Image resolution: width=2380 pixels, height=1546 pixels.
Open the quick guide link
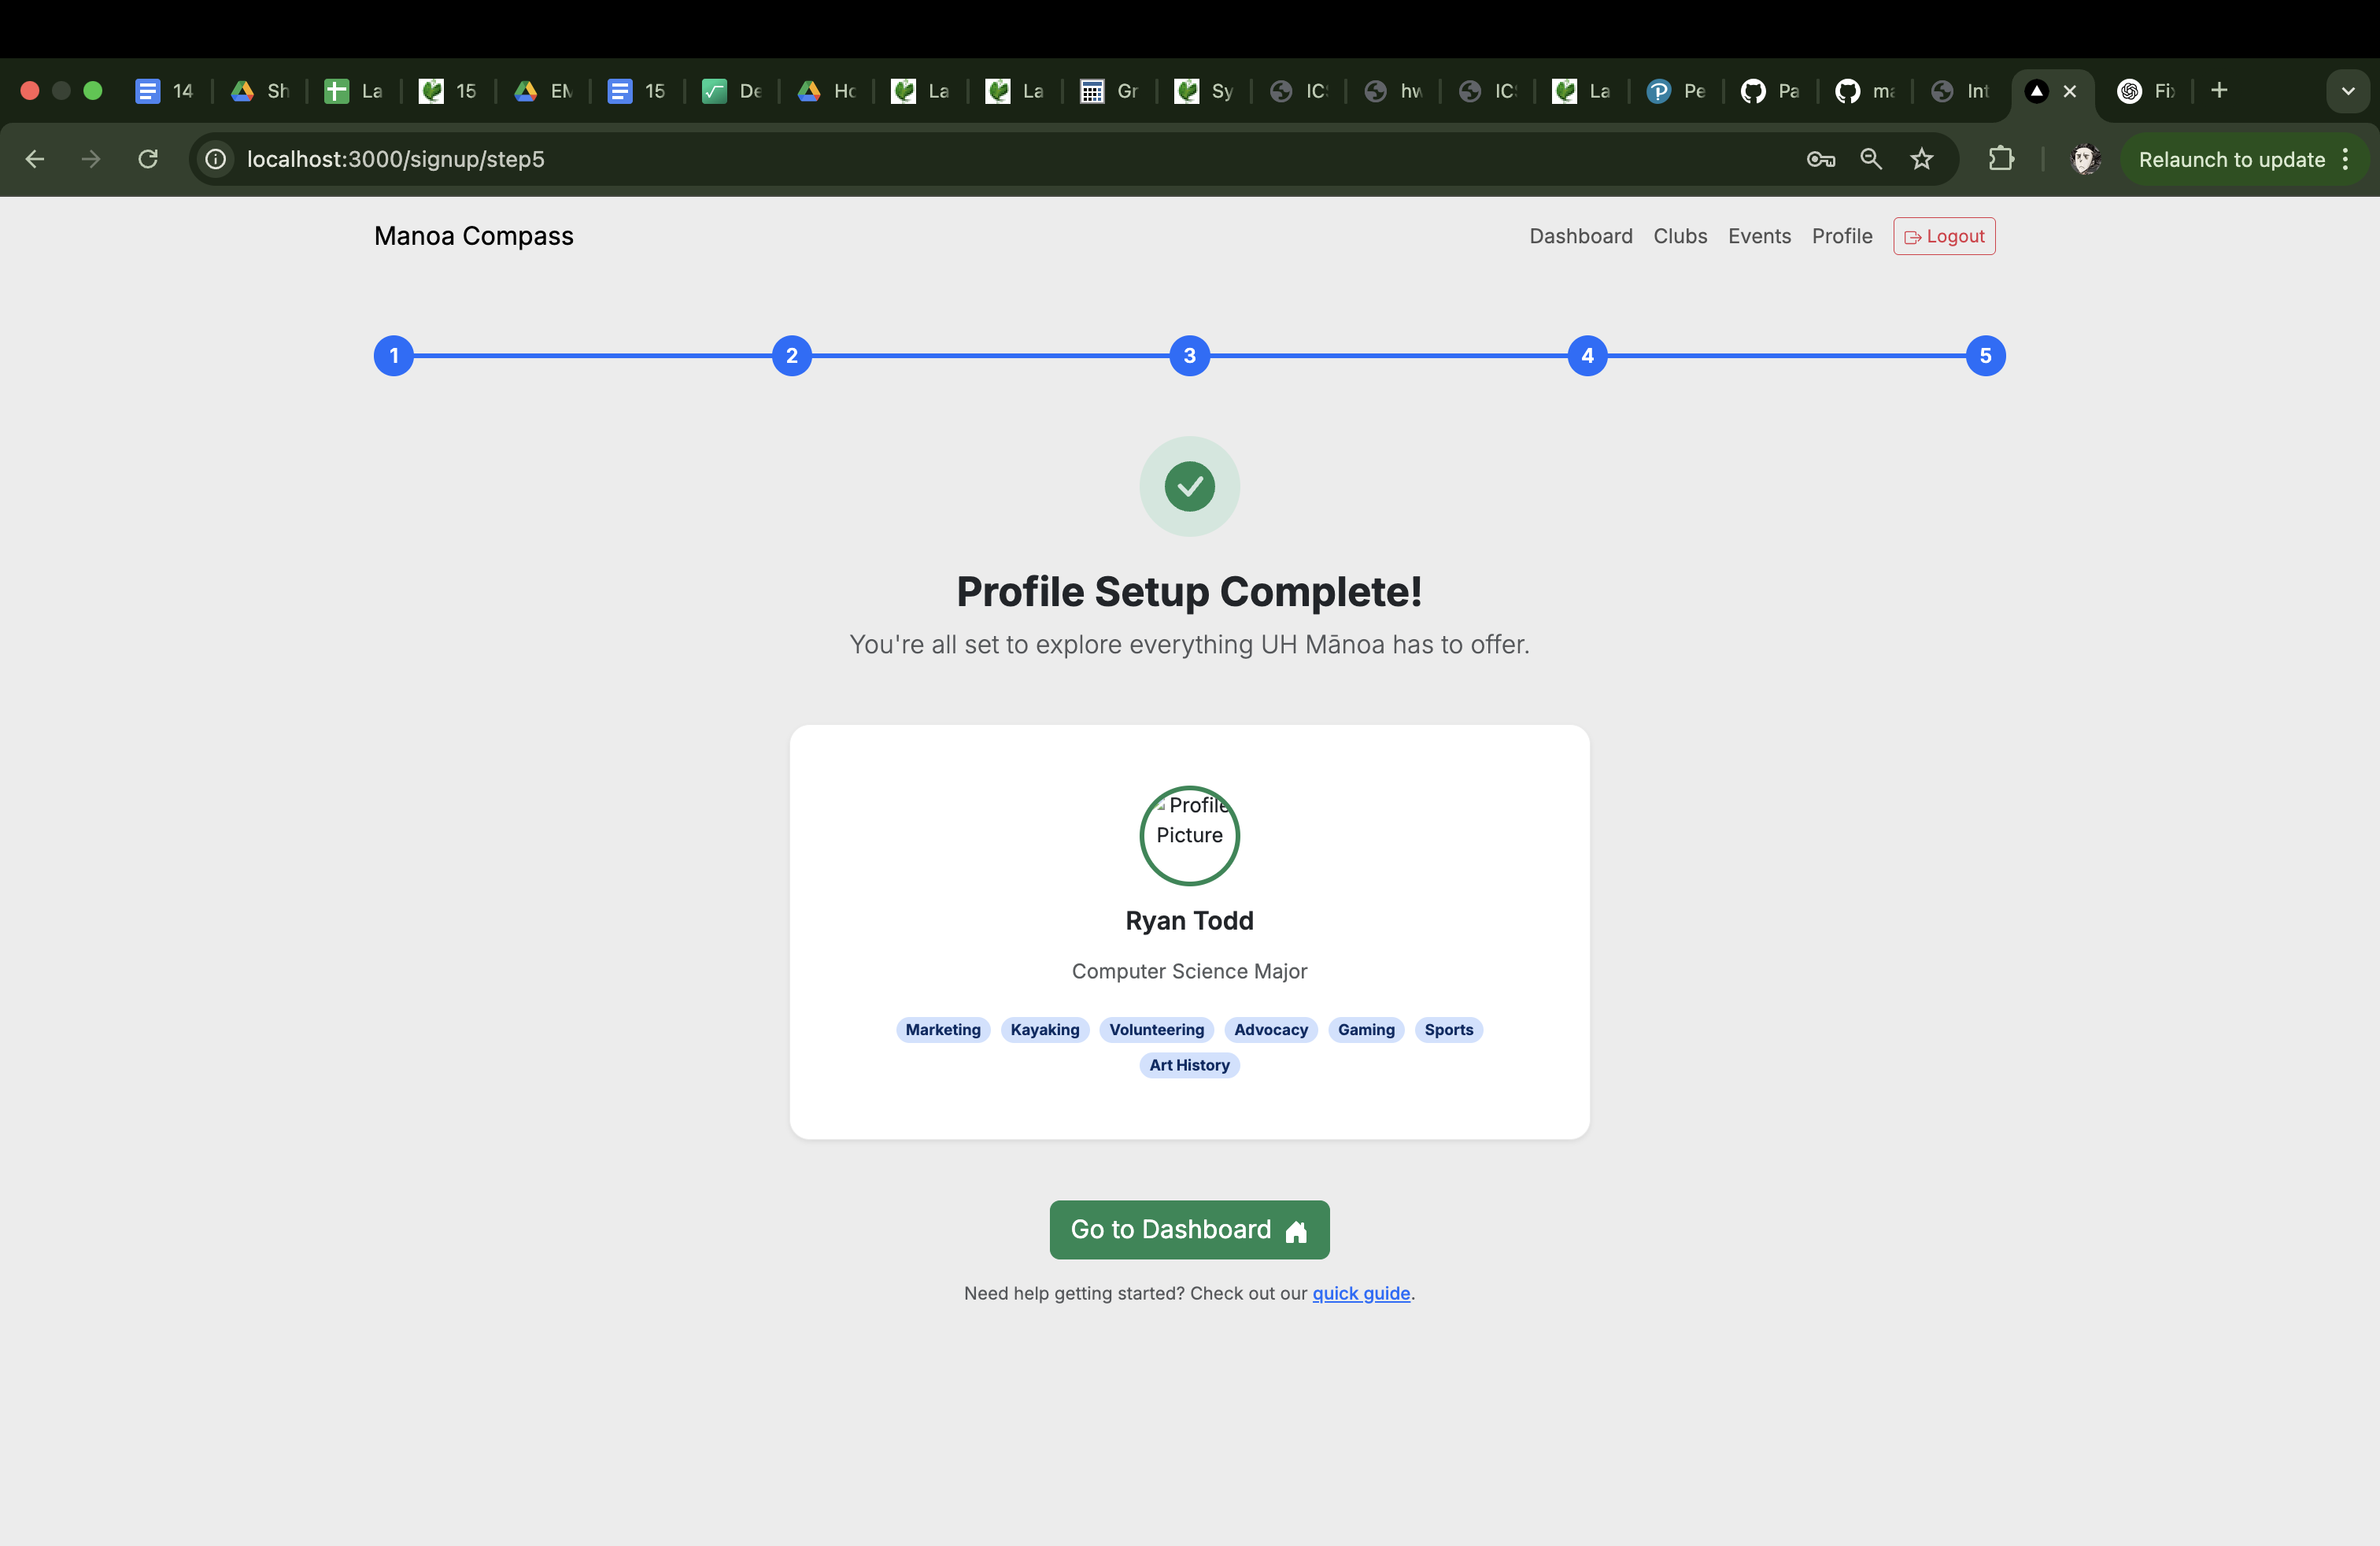[x=1361, y=1293]
